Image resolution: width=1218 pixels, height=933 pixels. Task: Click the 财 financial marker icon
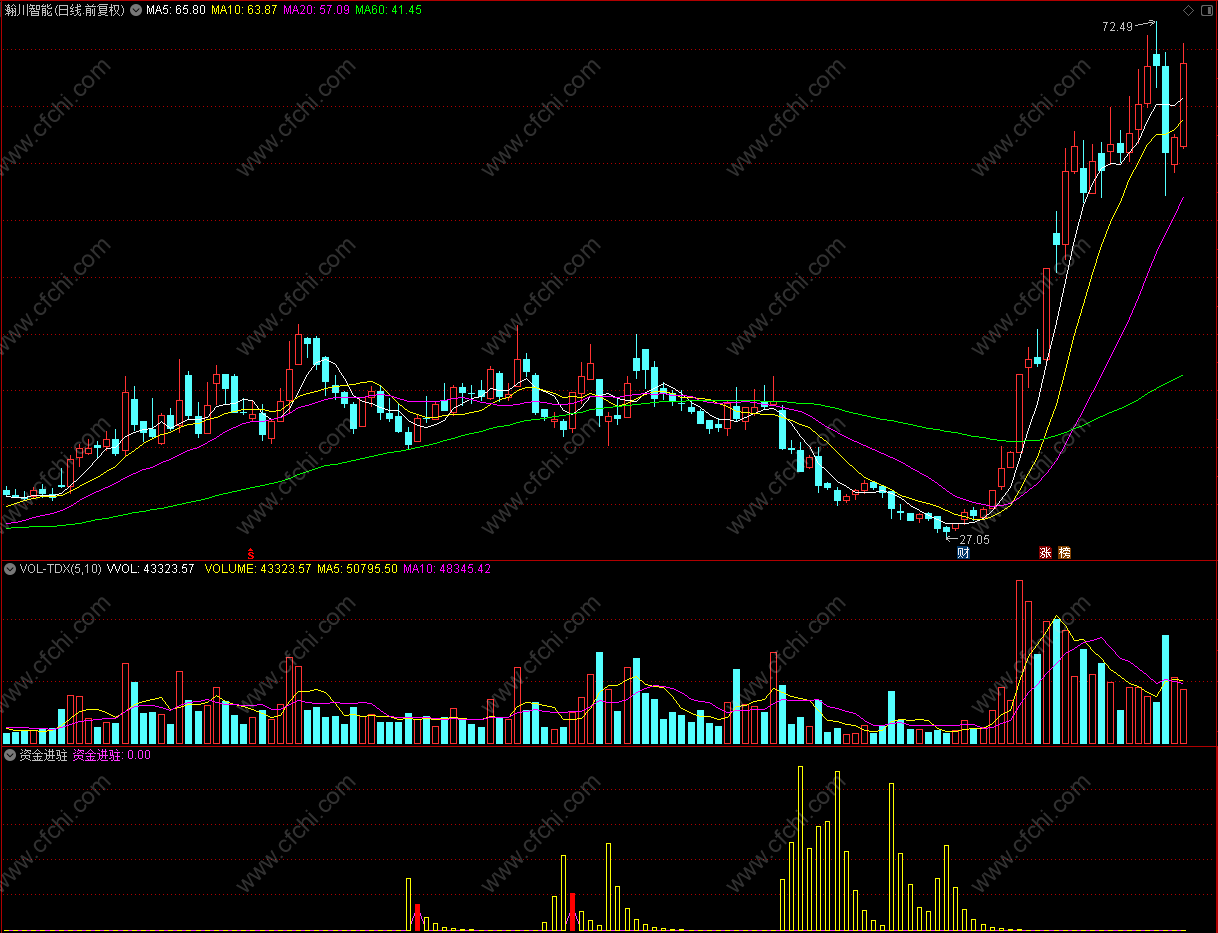963,552
